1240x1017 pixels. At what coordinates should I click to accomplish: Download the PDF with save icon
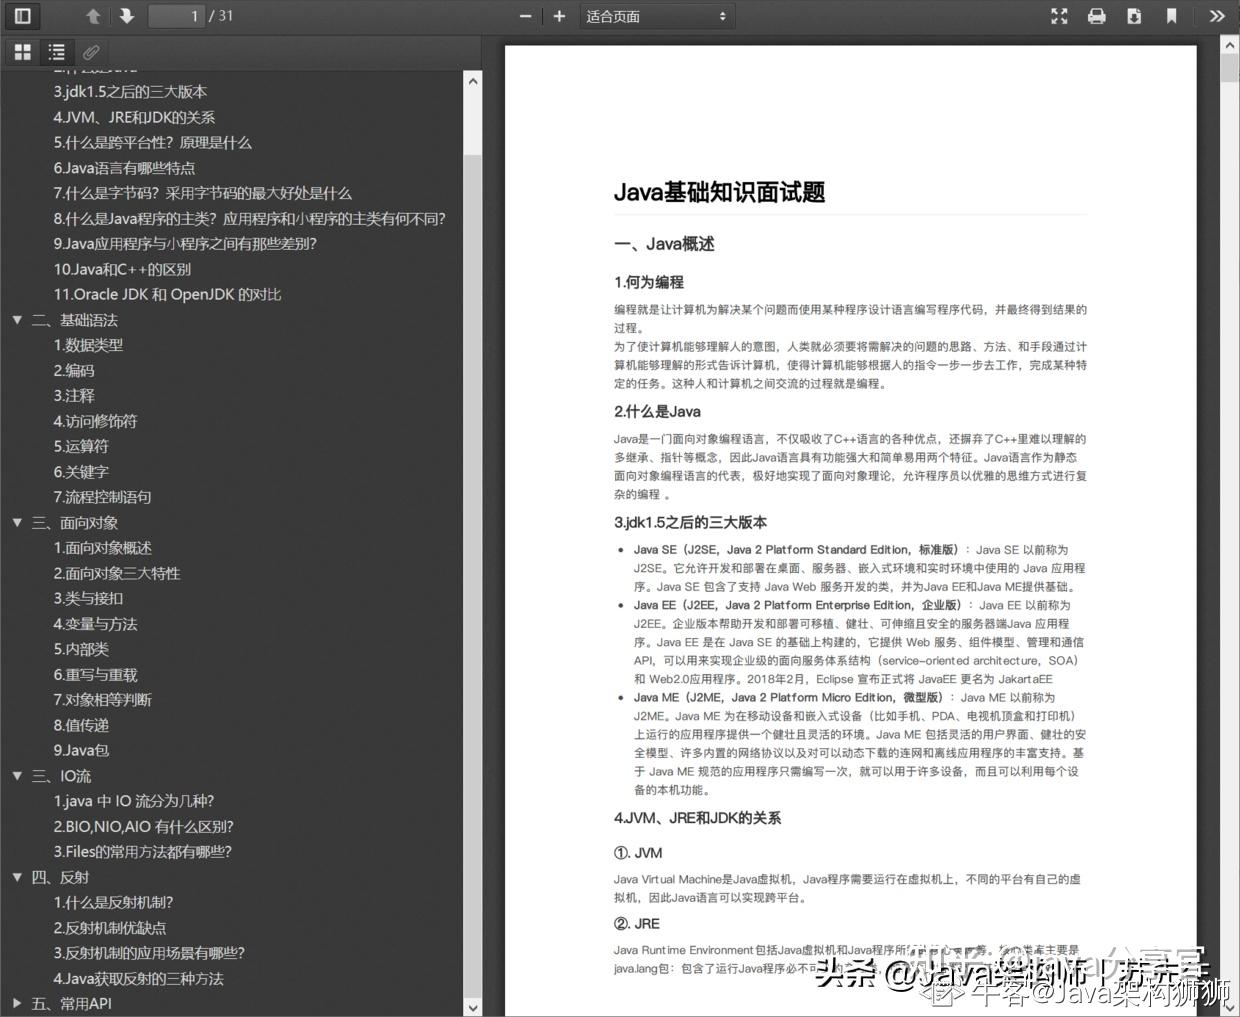point(1134,16)
